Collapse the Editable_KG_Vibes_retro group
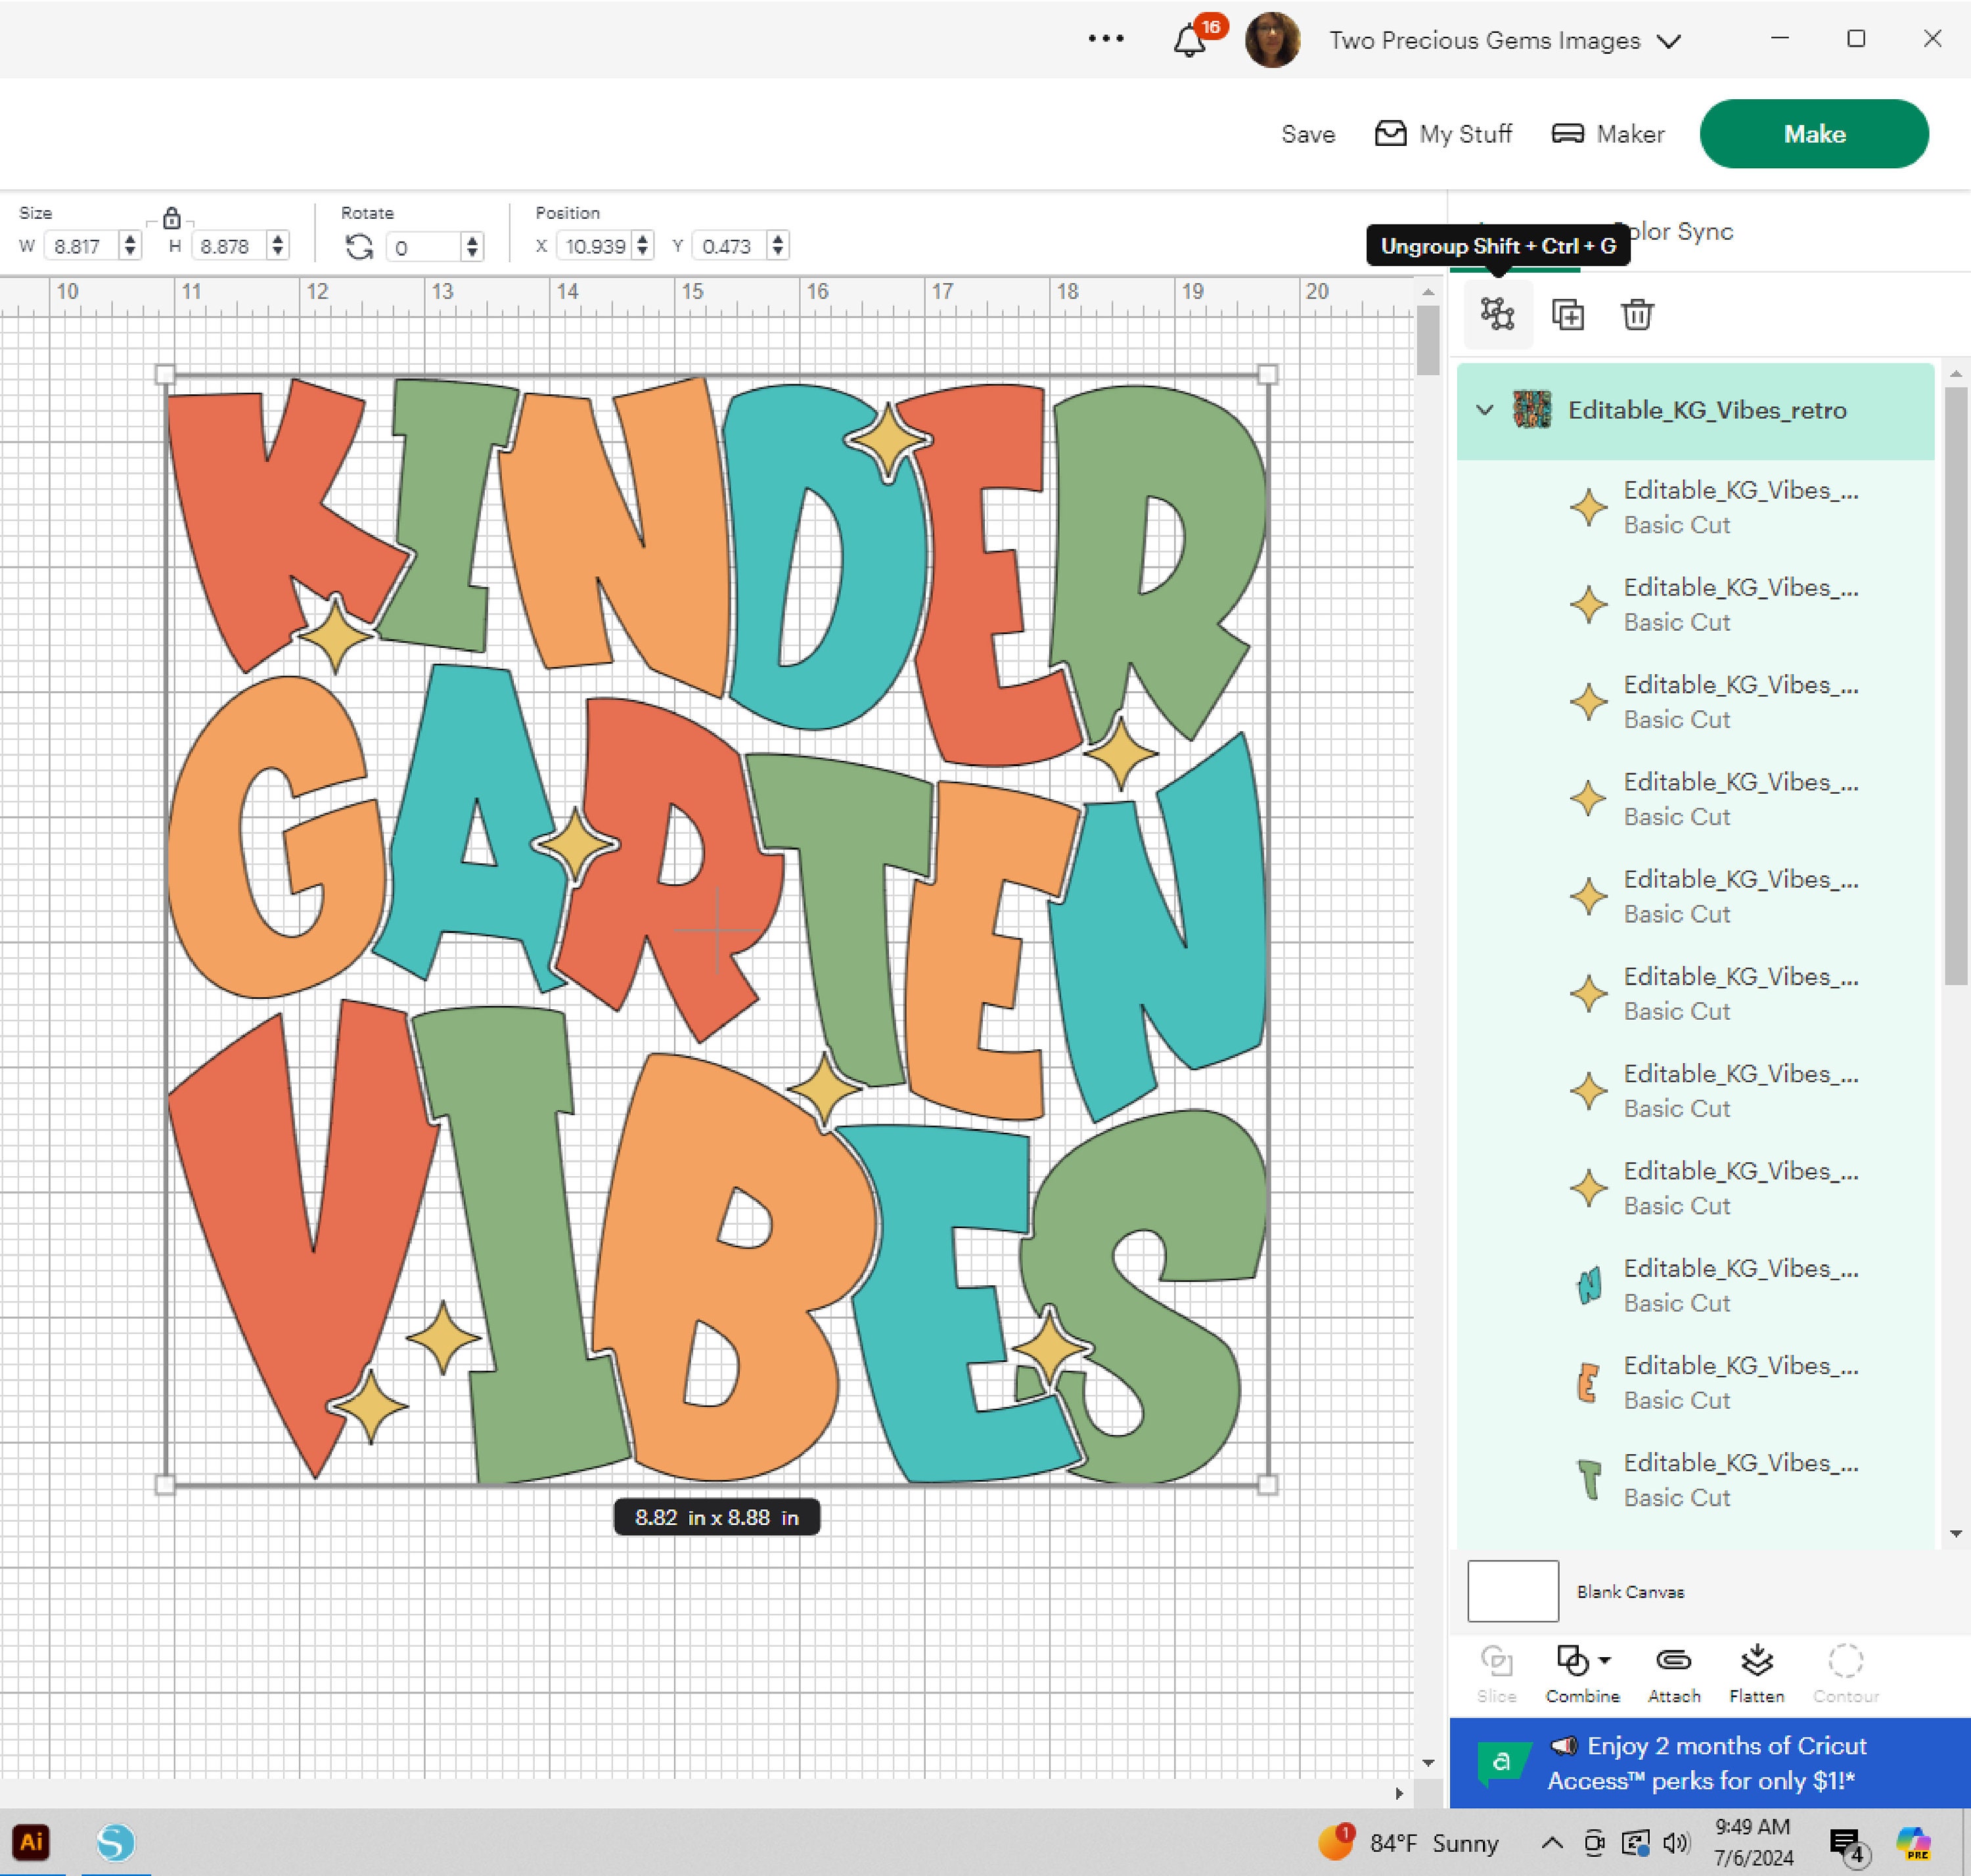The width and height of the screenshot is (1971, 1876). 1485,410
